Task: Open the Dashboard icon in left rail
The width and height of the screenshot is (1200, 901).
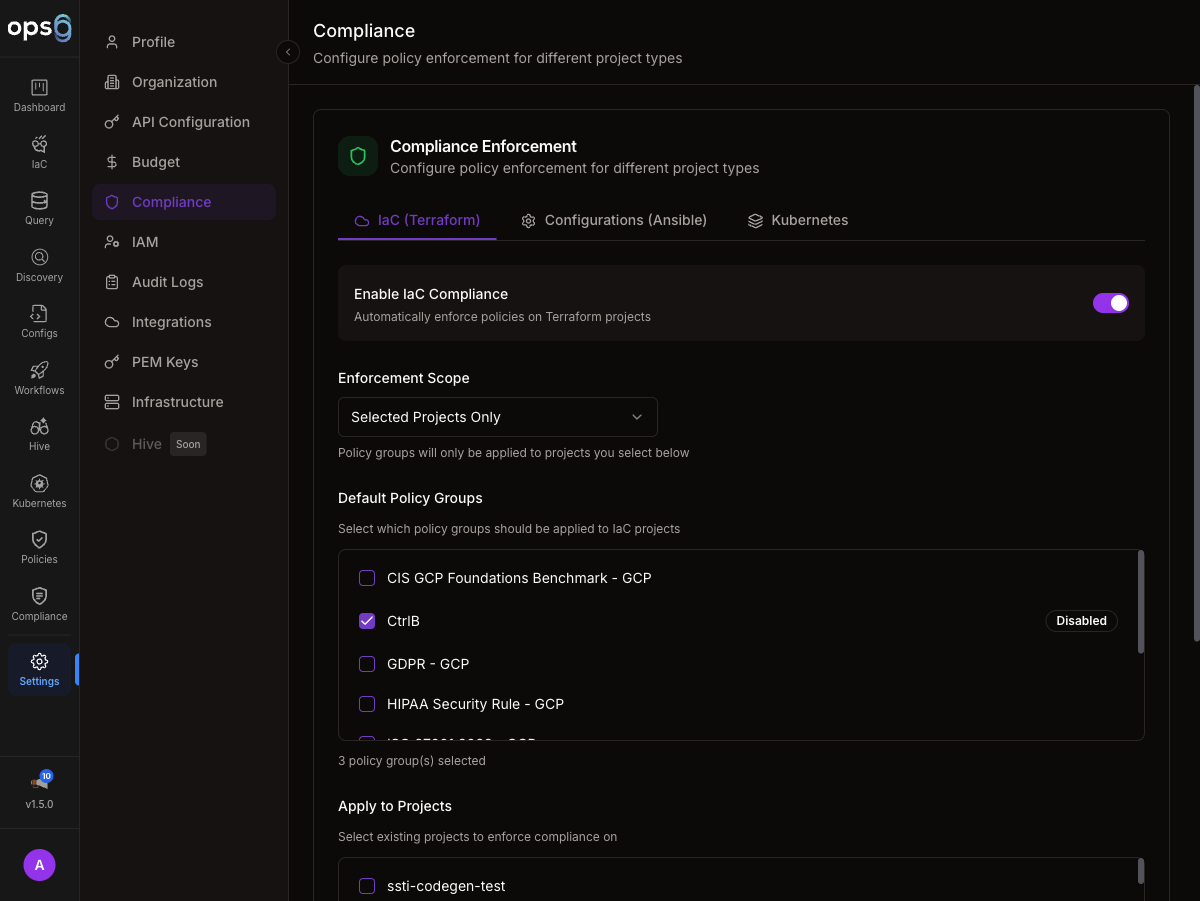Action: [39, 88]
